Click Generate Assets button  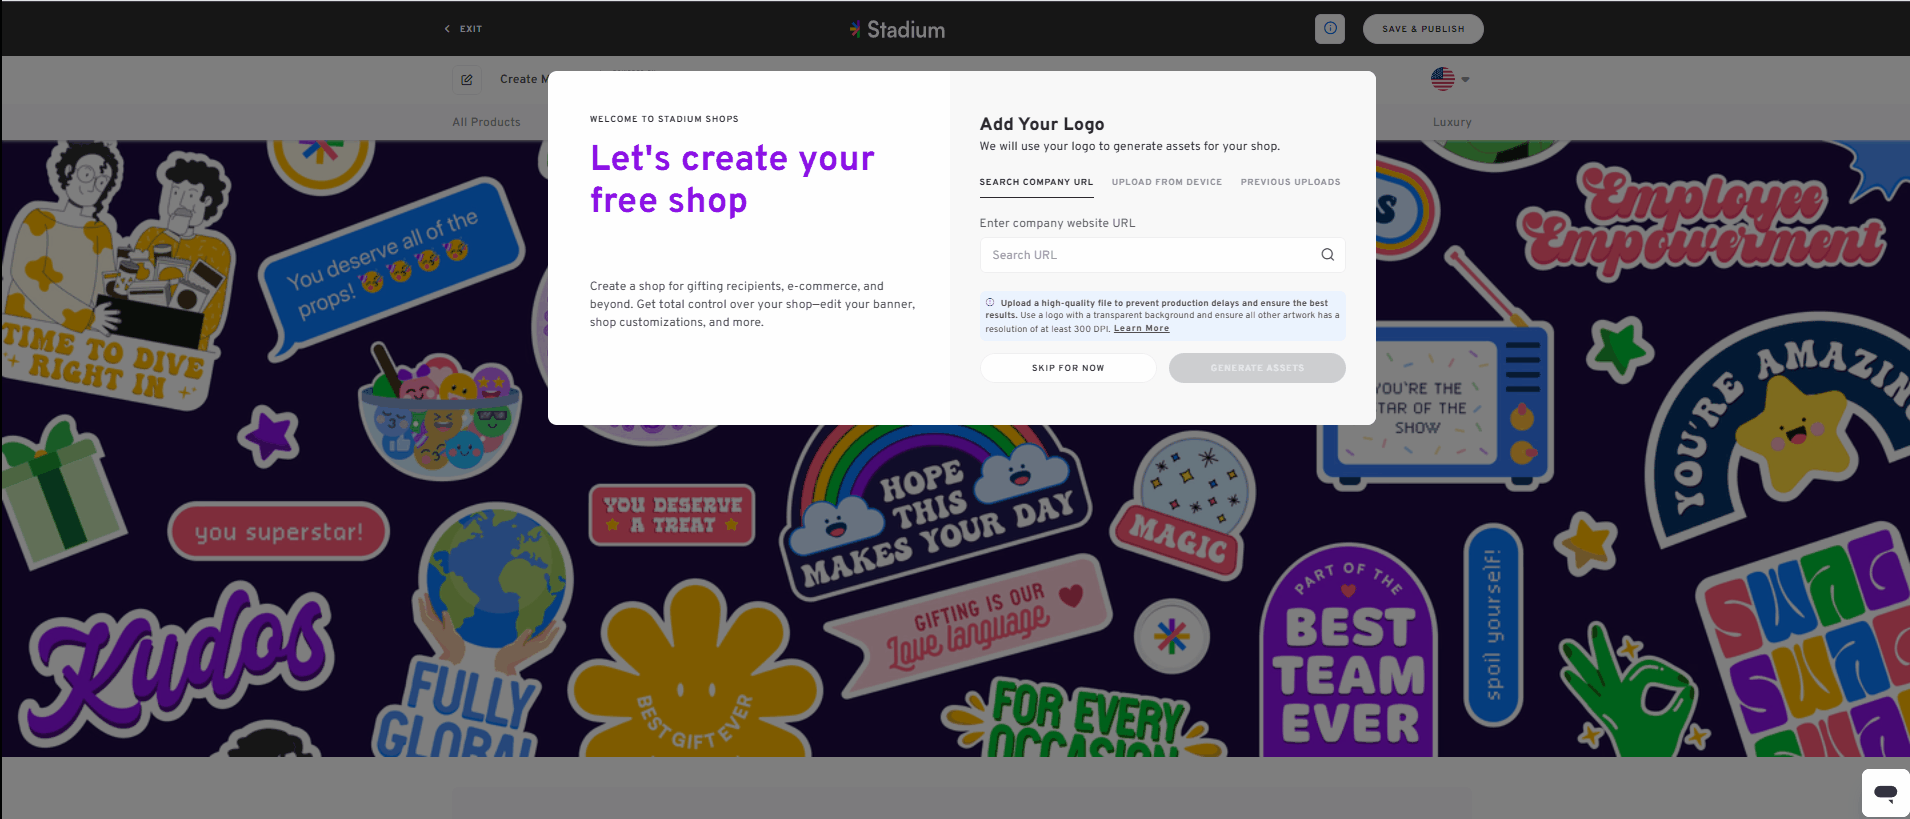point(1257,368)
